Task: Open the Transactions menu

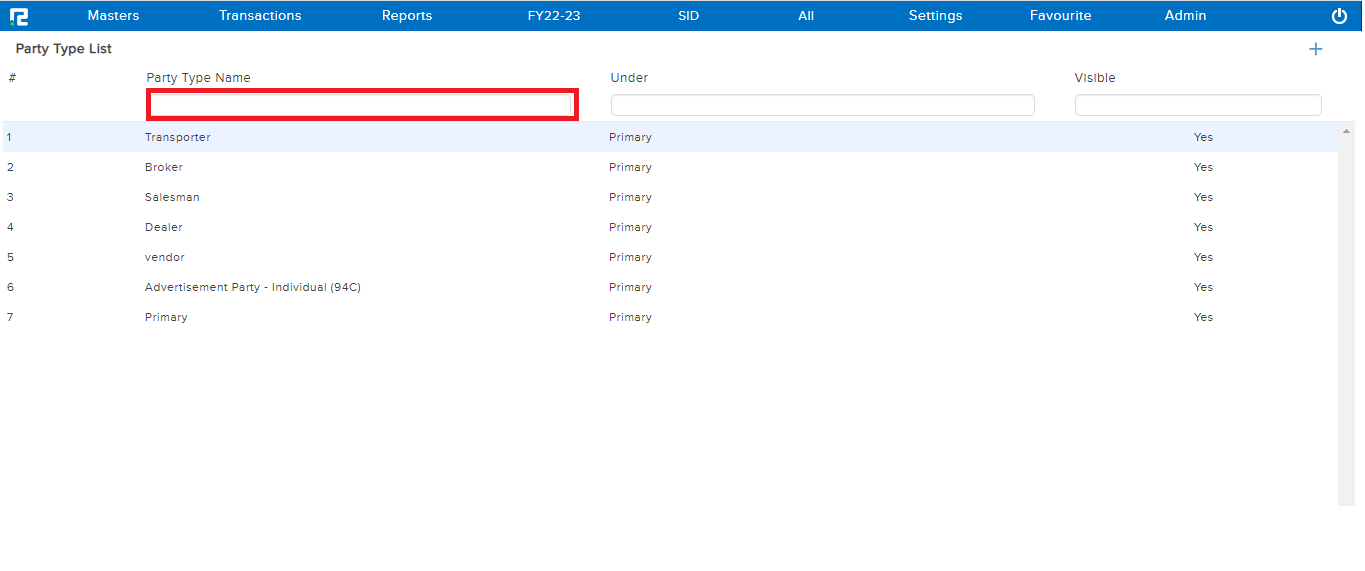Action: pos(260,16)
